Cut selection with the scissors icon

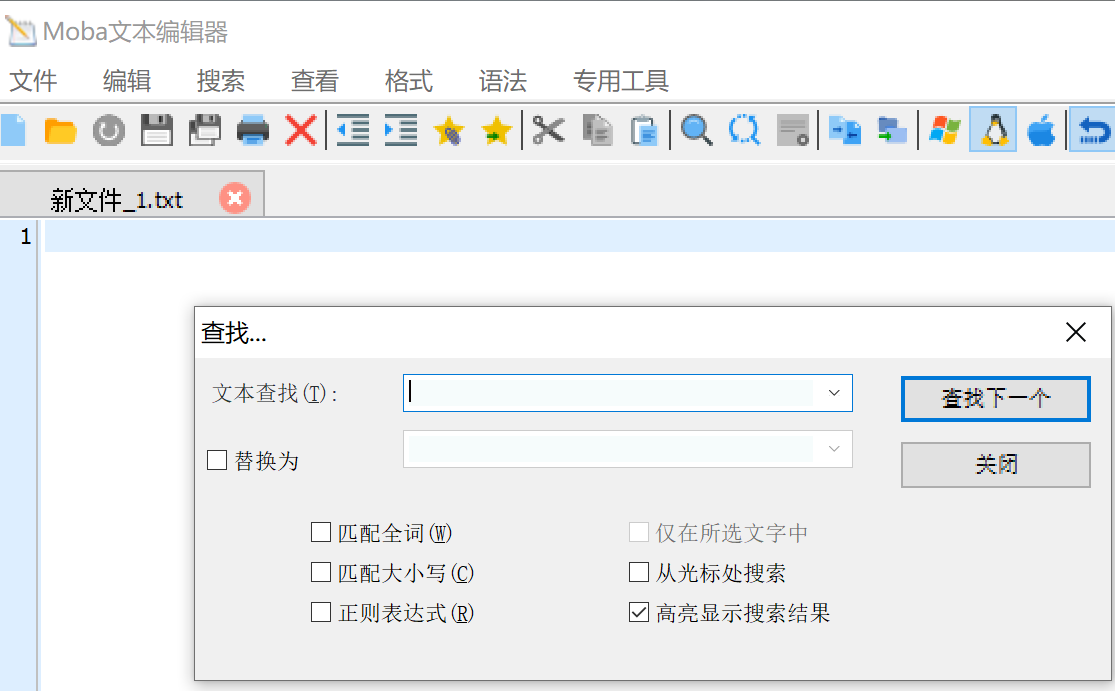point(548,131)
